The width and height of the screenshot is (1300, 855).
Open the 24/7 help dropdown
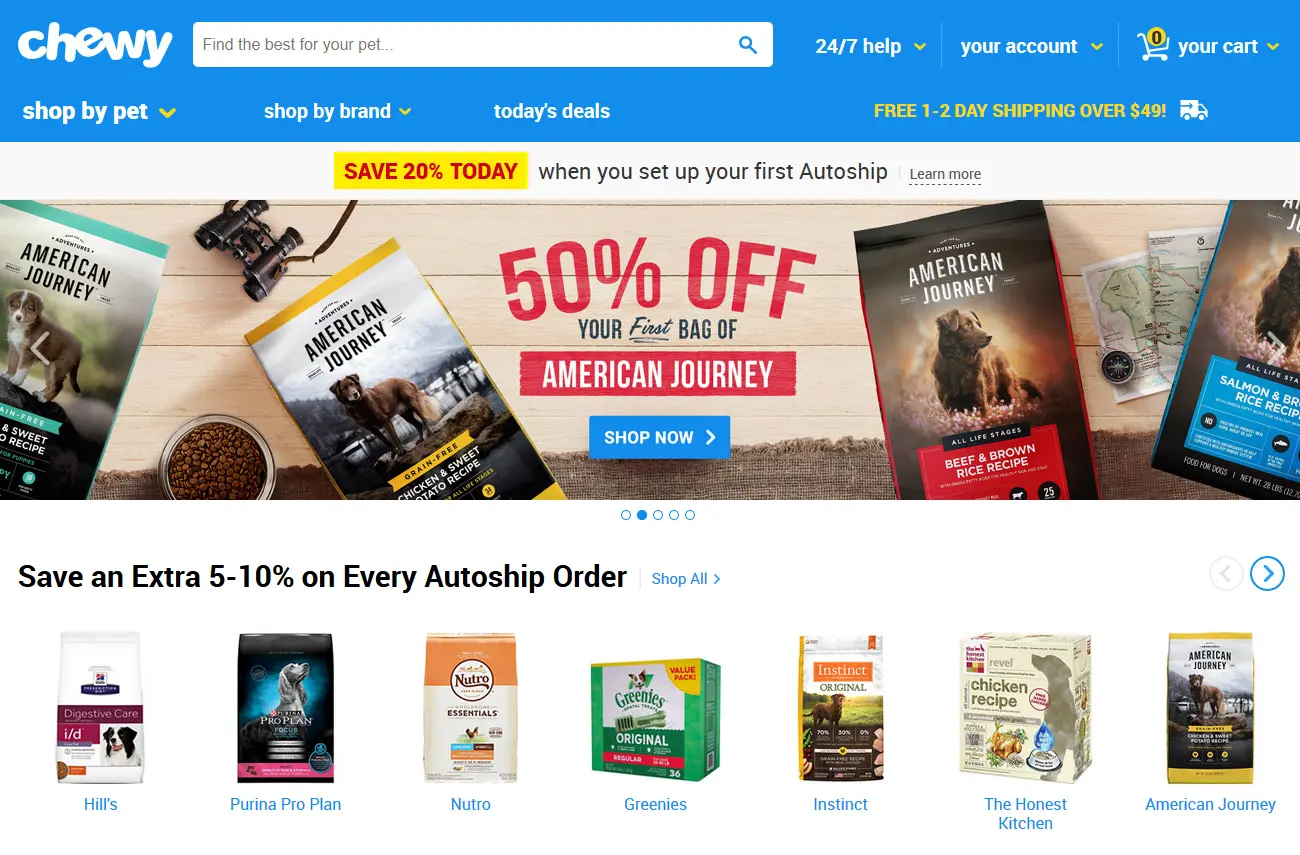[x=871, y=46]
